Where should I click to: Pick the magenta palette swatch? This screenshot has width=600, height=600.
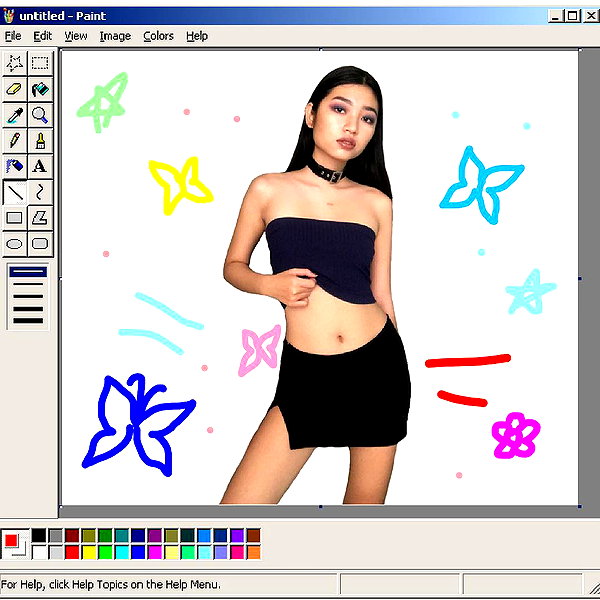[155, 552]
